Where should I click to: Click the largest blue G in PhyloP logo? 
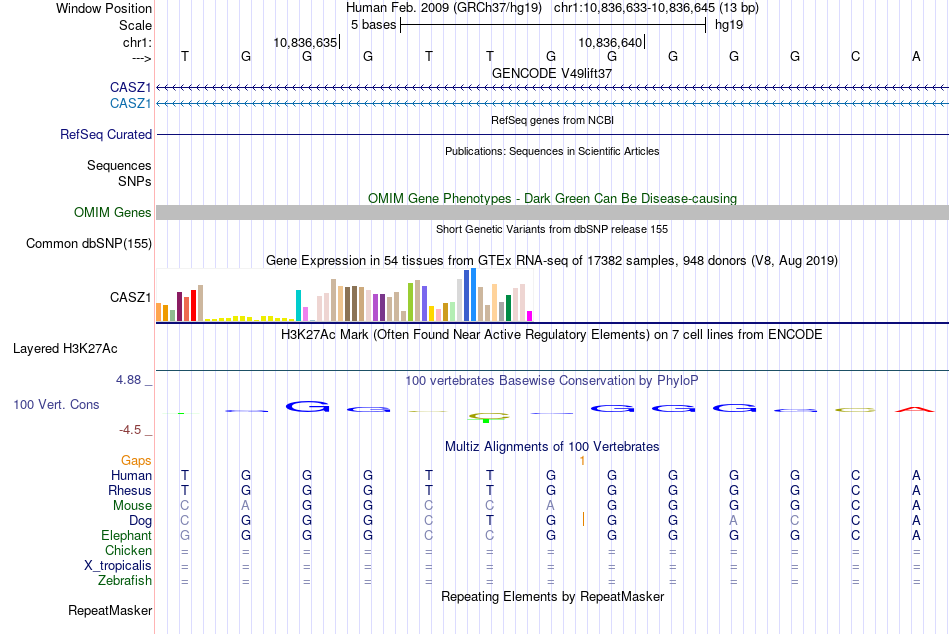308,407
